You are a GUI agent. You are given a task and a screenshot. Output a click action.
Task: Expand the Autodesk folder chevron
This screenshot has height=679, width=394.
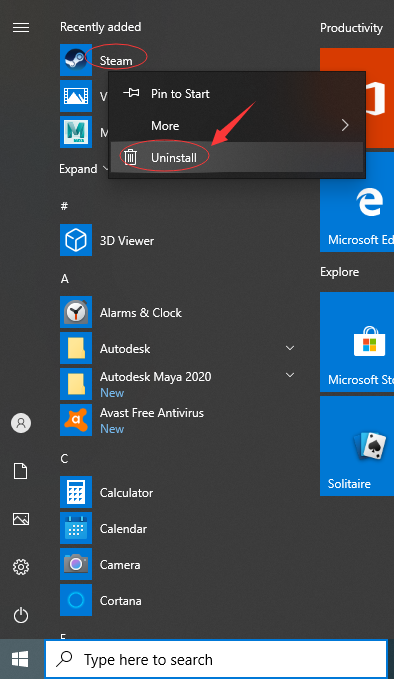tap(290, 348)
